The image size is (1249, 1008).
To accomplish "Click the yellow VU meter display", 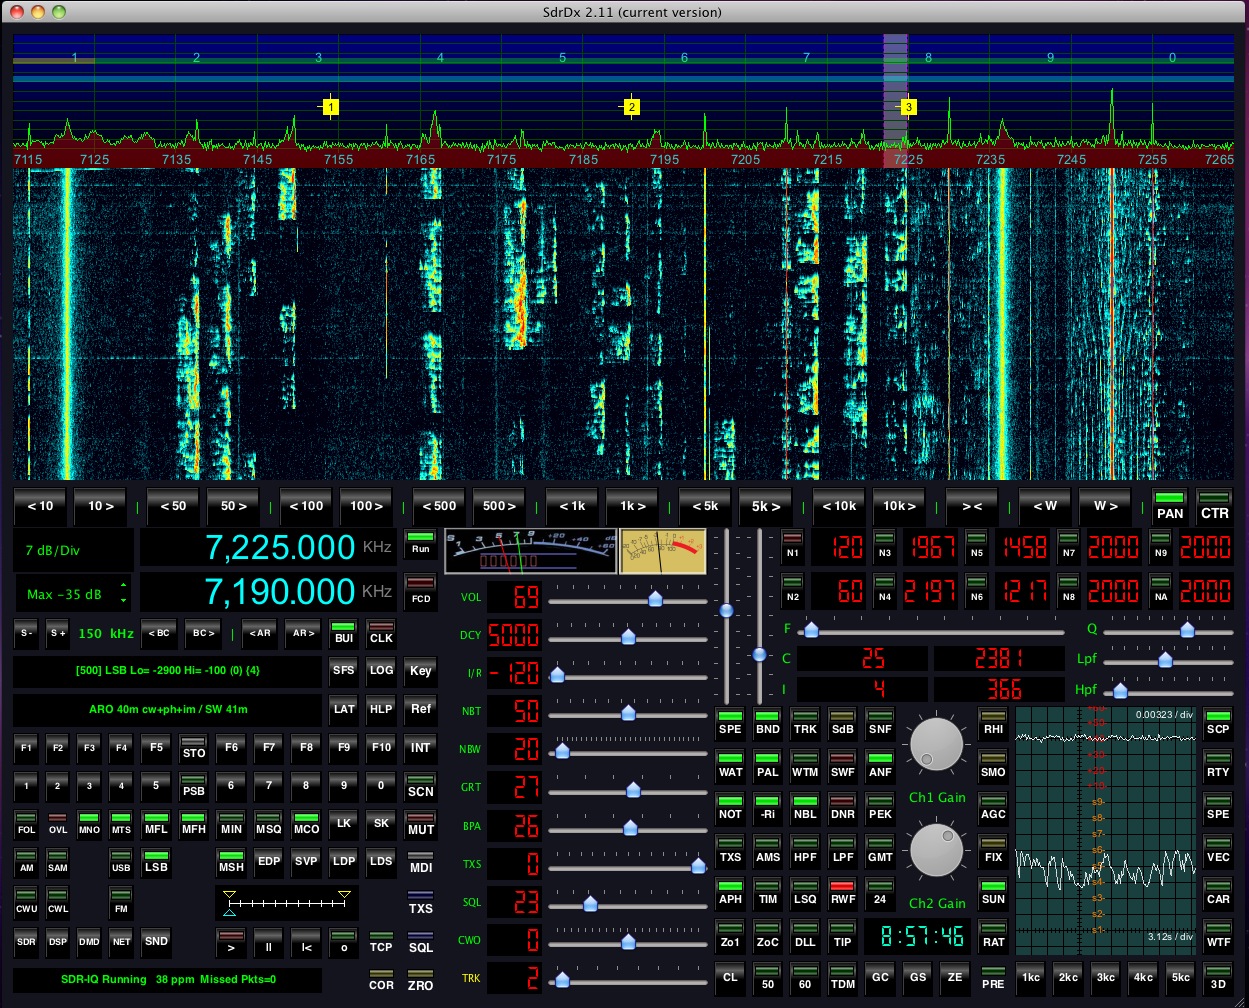I will pos(663,551).
